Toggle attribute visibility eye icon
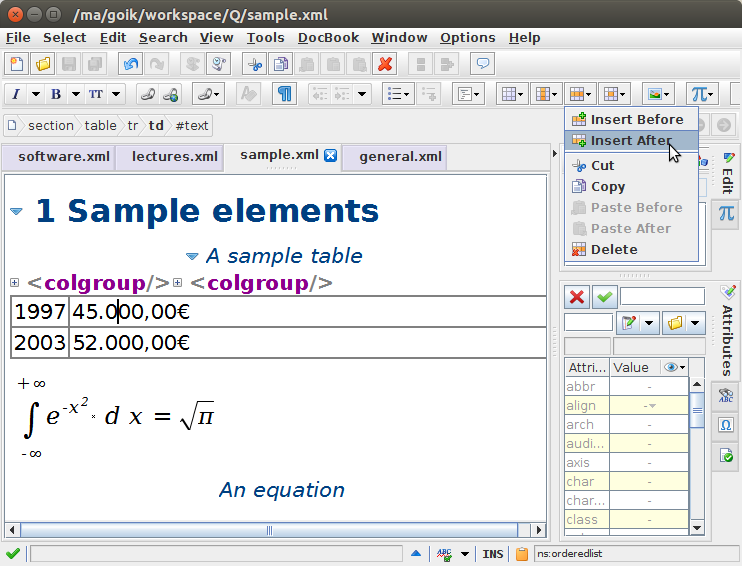Viewport: 742px width, 566px height. [x=674, y=367]
